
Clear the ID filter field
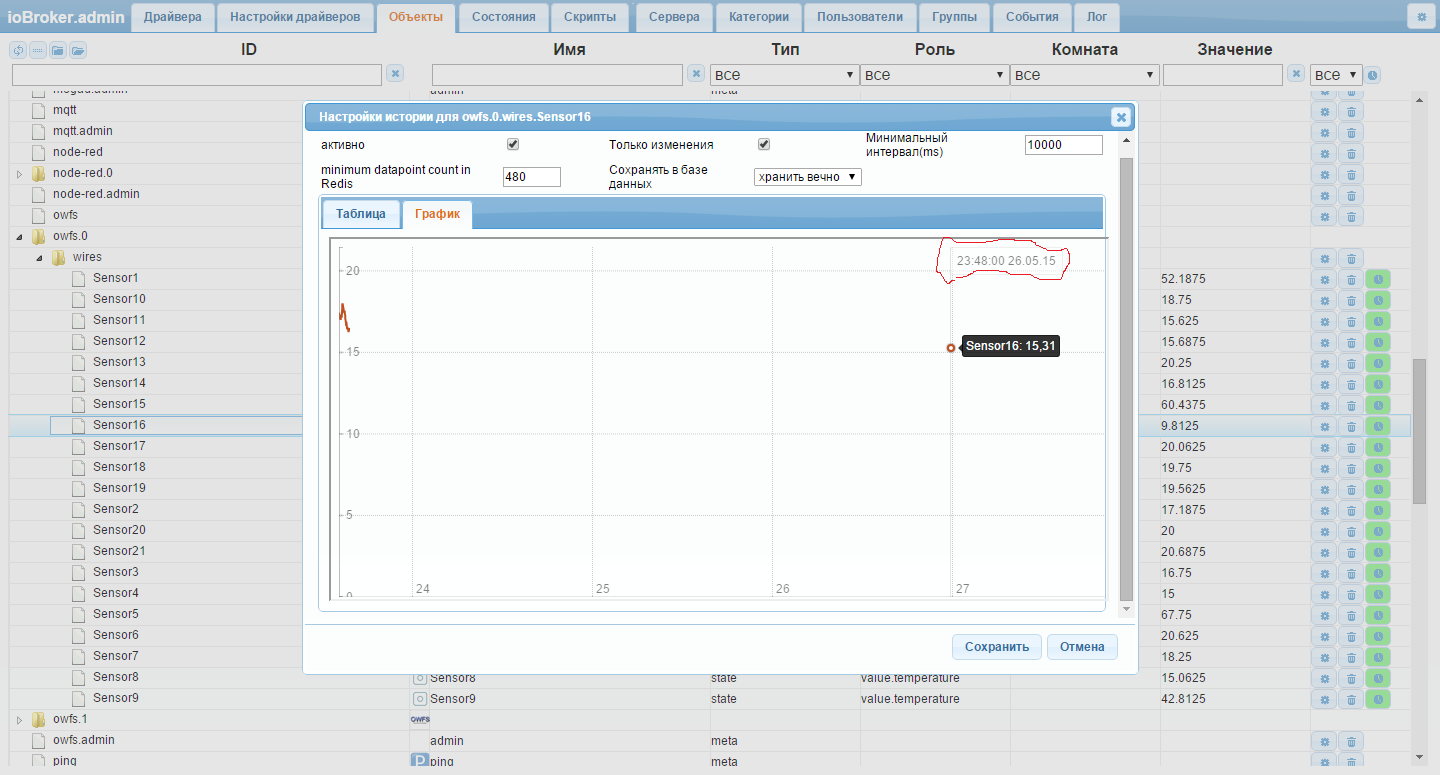[395, 74]
